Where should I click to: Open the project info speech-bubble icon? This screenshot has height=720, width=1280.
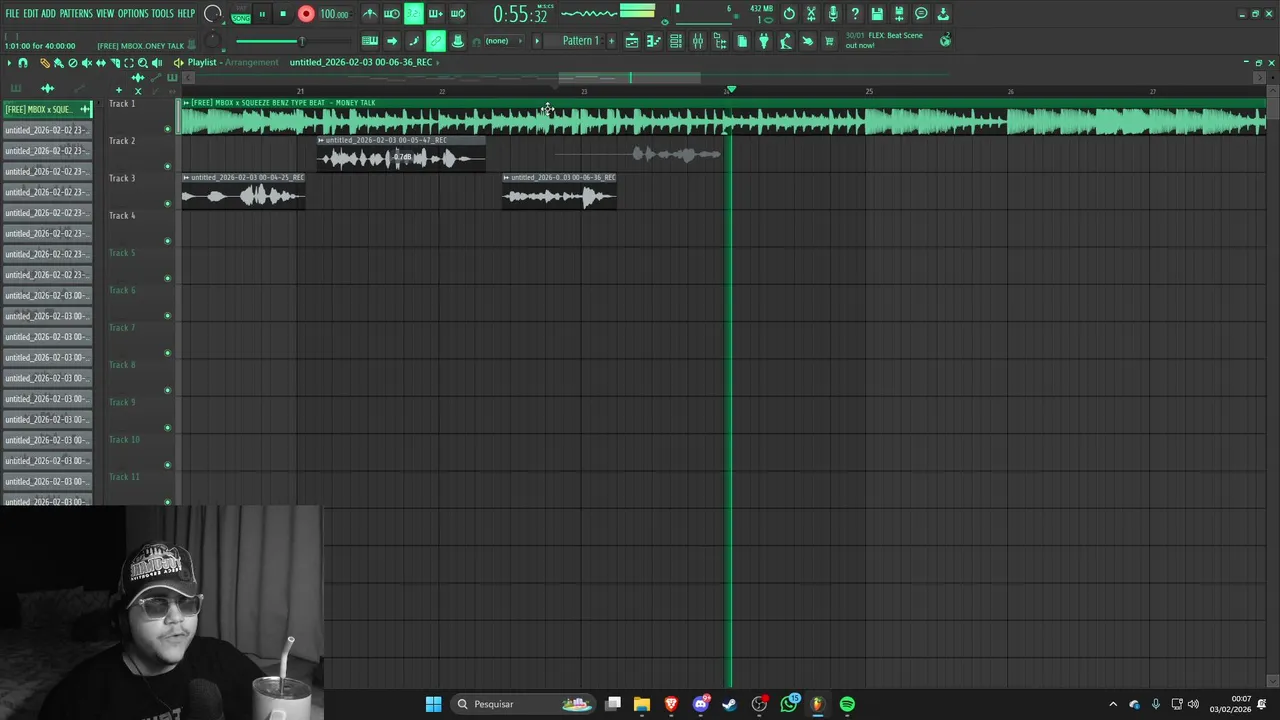(921, 14)
